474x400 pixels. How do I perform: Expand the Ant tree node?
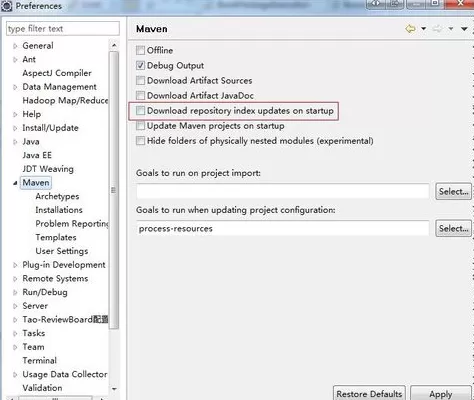(x=15, y=60)
